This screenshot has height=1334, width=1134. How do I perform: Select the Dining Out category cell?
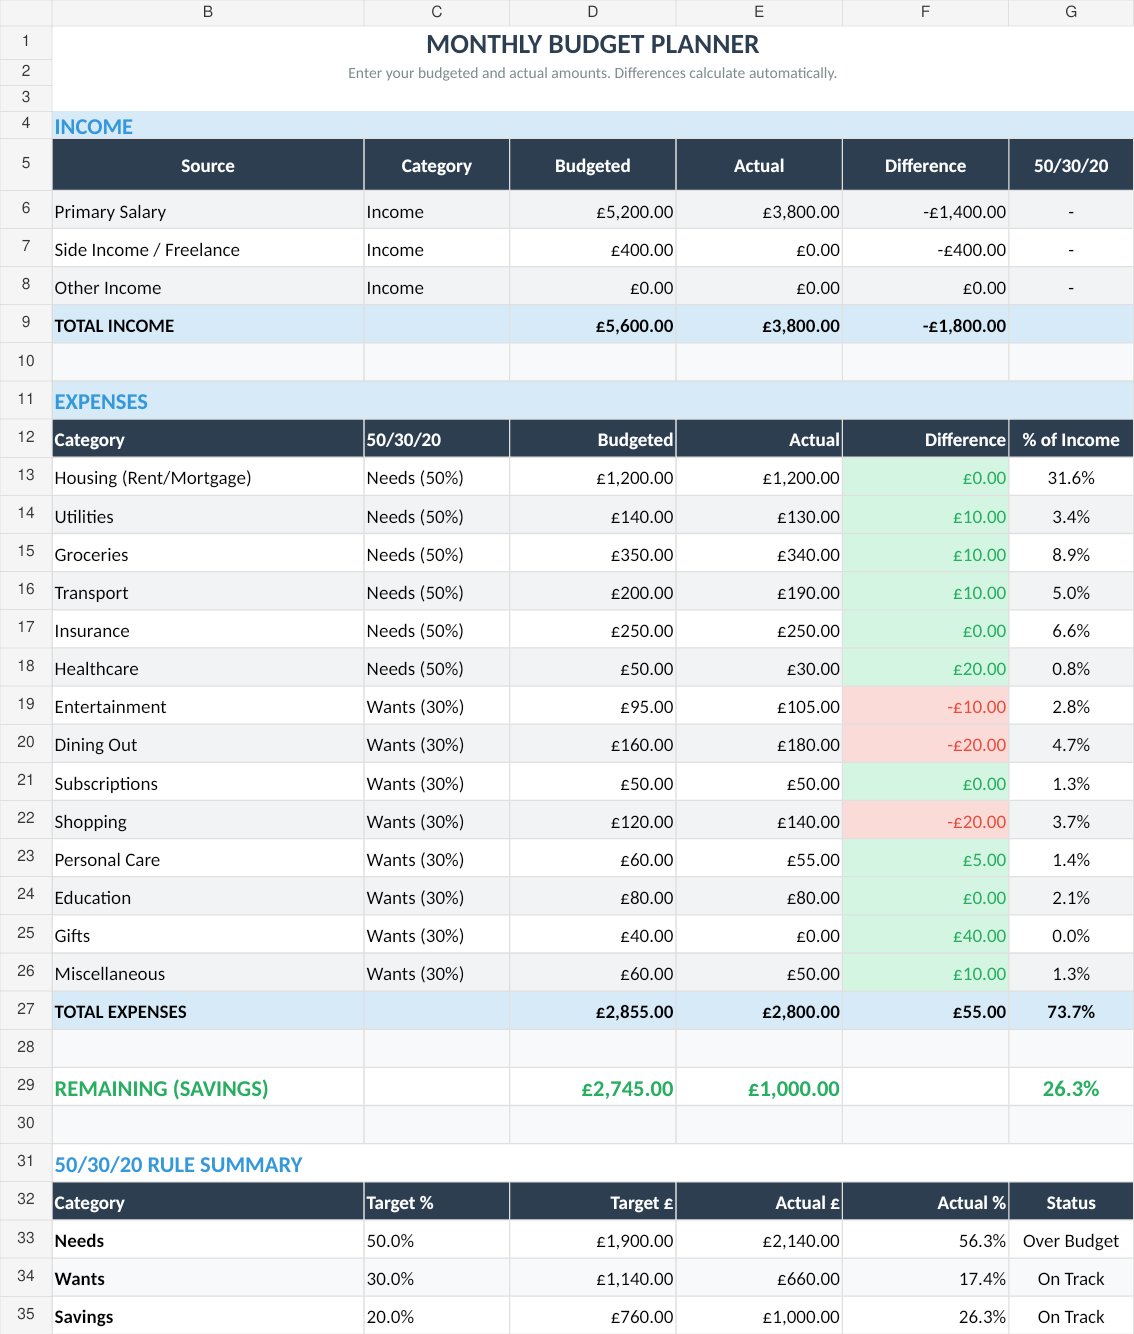click(x=207, y=744)
